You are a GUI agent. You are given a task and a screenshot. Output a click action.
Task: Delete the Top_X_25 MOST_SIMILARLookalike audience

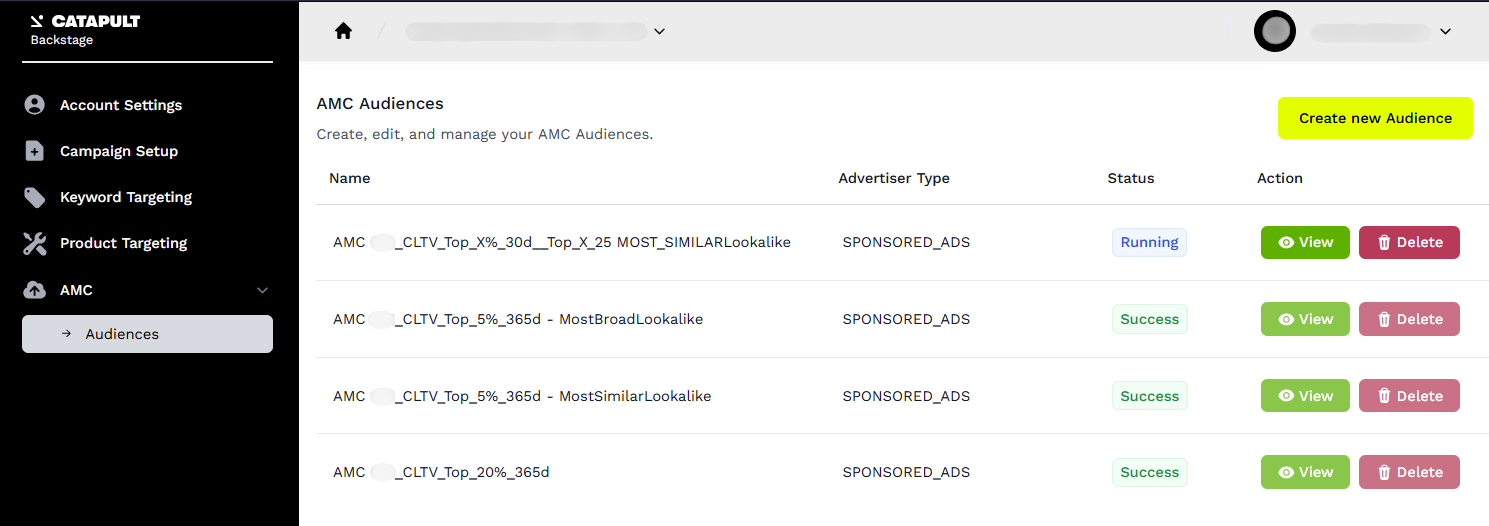pyautogui.click(x=1409, y=242)
